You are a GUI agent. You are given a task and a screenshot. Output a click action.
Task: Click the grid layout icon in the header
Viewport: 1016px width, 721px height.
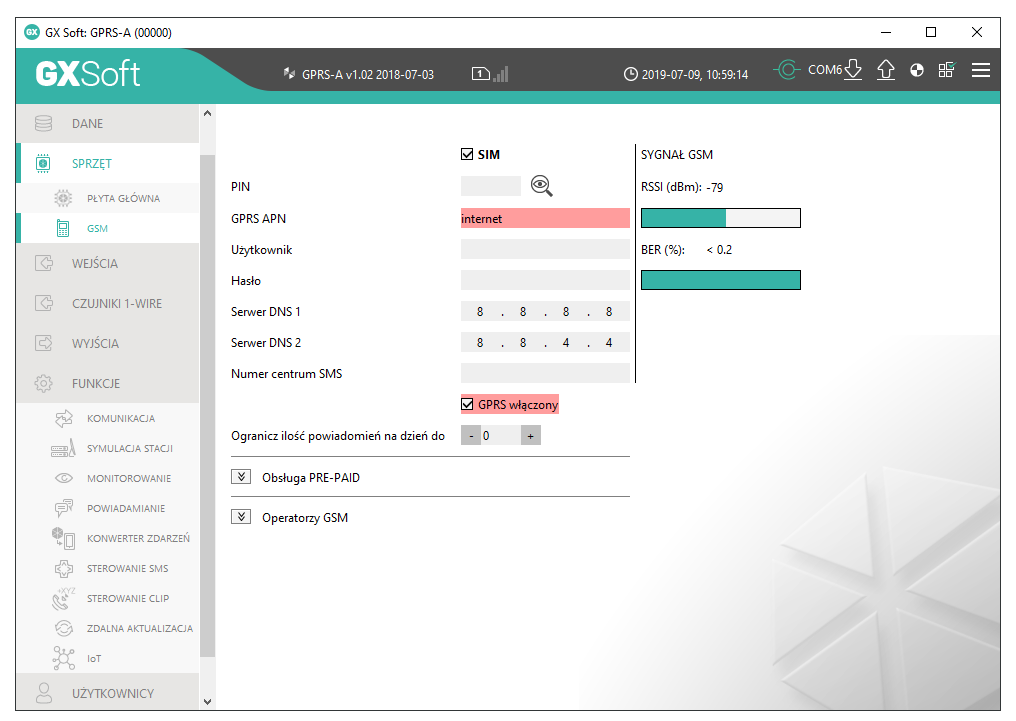[x=946, y=70]
